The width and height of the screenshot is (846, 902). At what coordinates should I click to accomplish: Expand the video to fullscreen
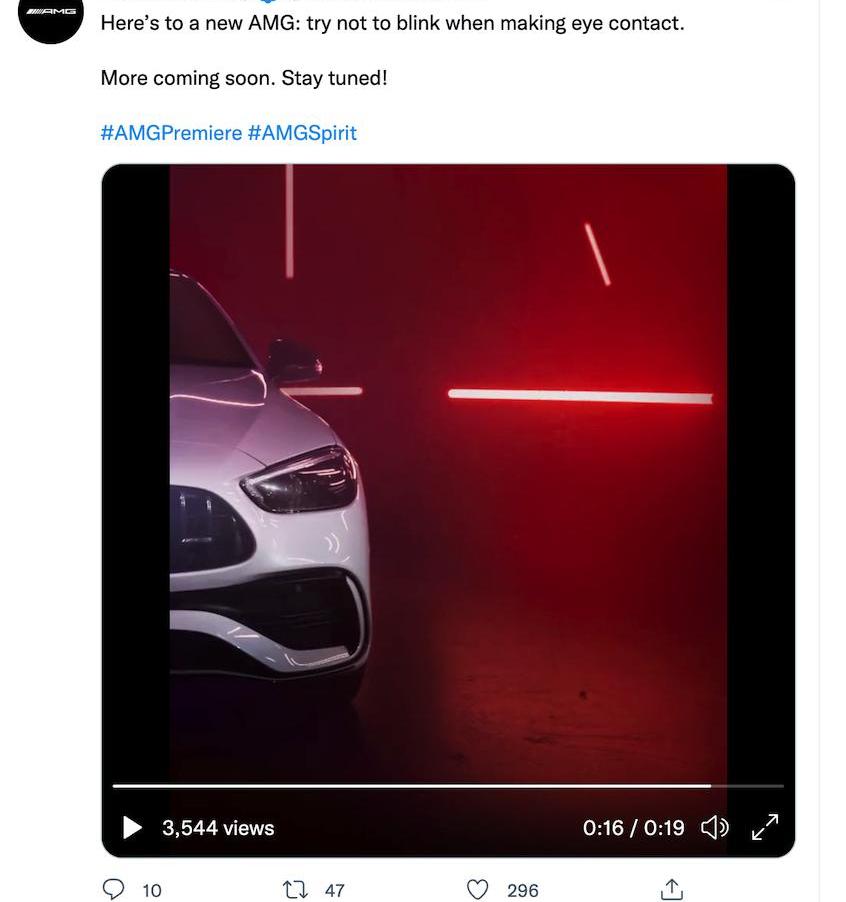point(765,827)
